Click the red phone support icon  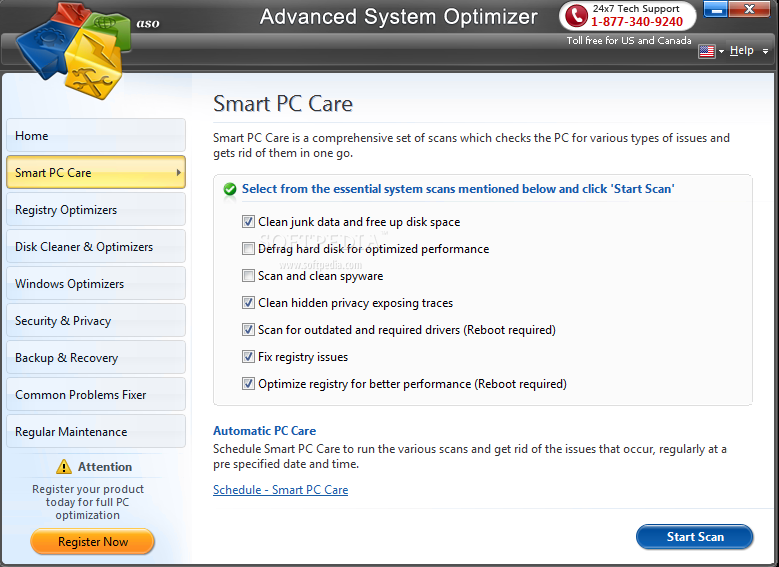pos(576,16)
